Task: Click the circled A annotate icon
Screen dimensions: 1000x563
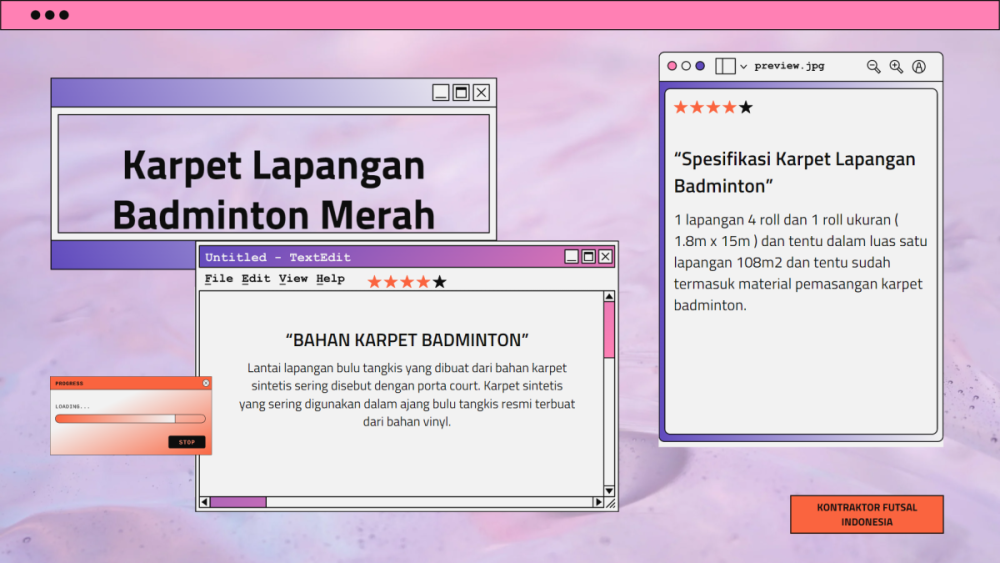Action: click(919, 66)
